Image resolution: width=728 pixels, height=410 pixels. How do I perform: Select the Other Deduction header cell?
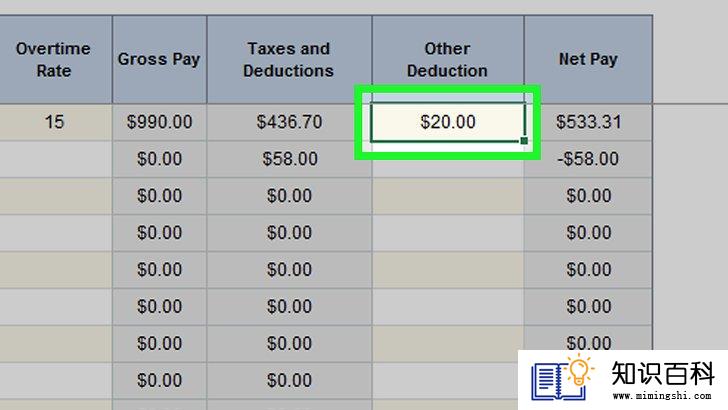[448, 59]
